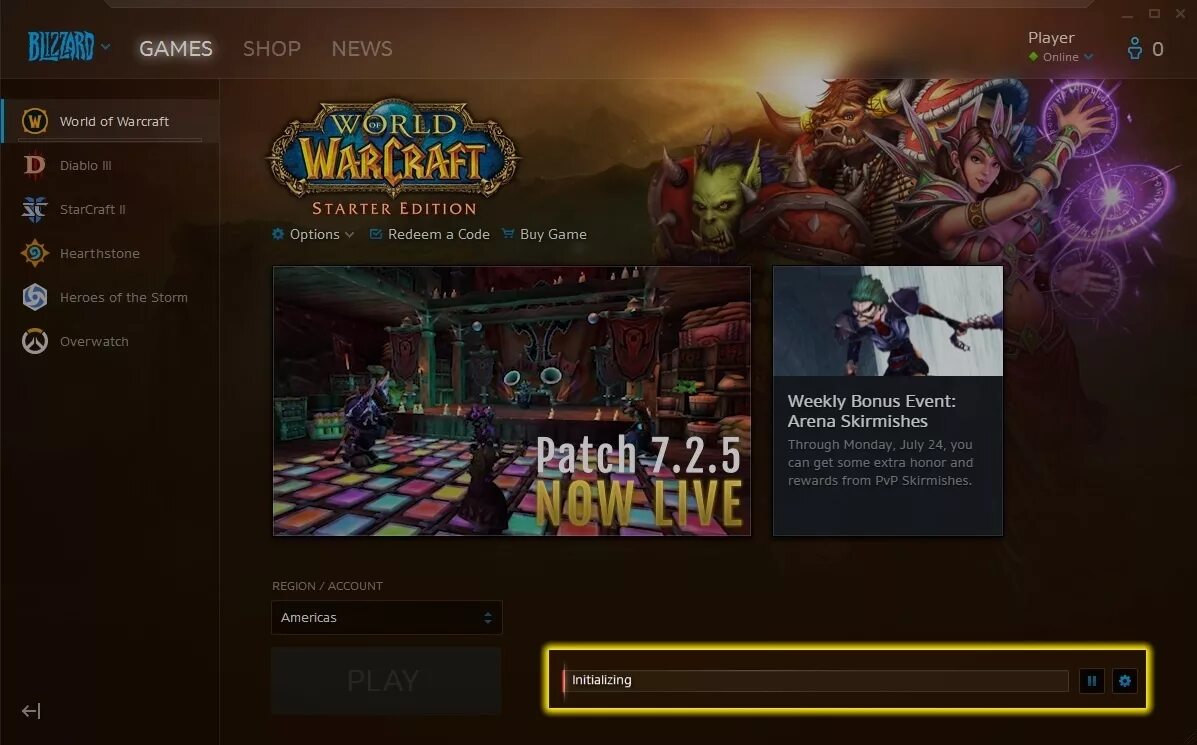Viewport: 1197px width, 745px height.
Task: Click the StarCraft II label
Action: [x=92, y=209]
